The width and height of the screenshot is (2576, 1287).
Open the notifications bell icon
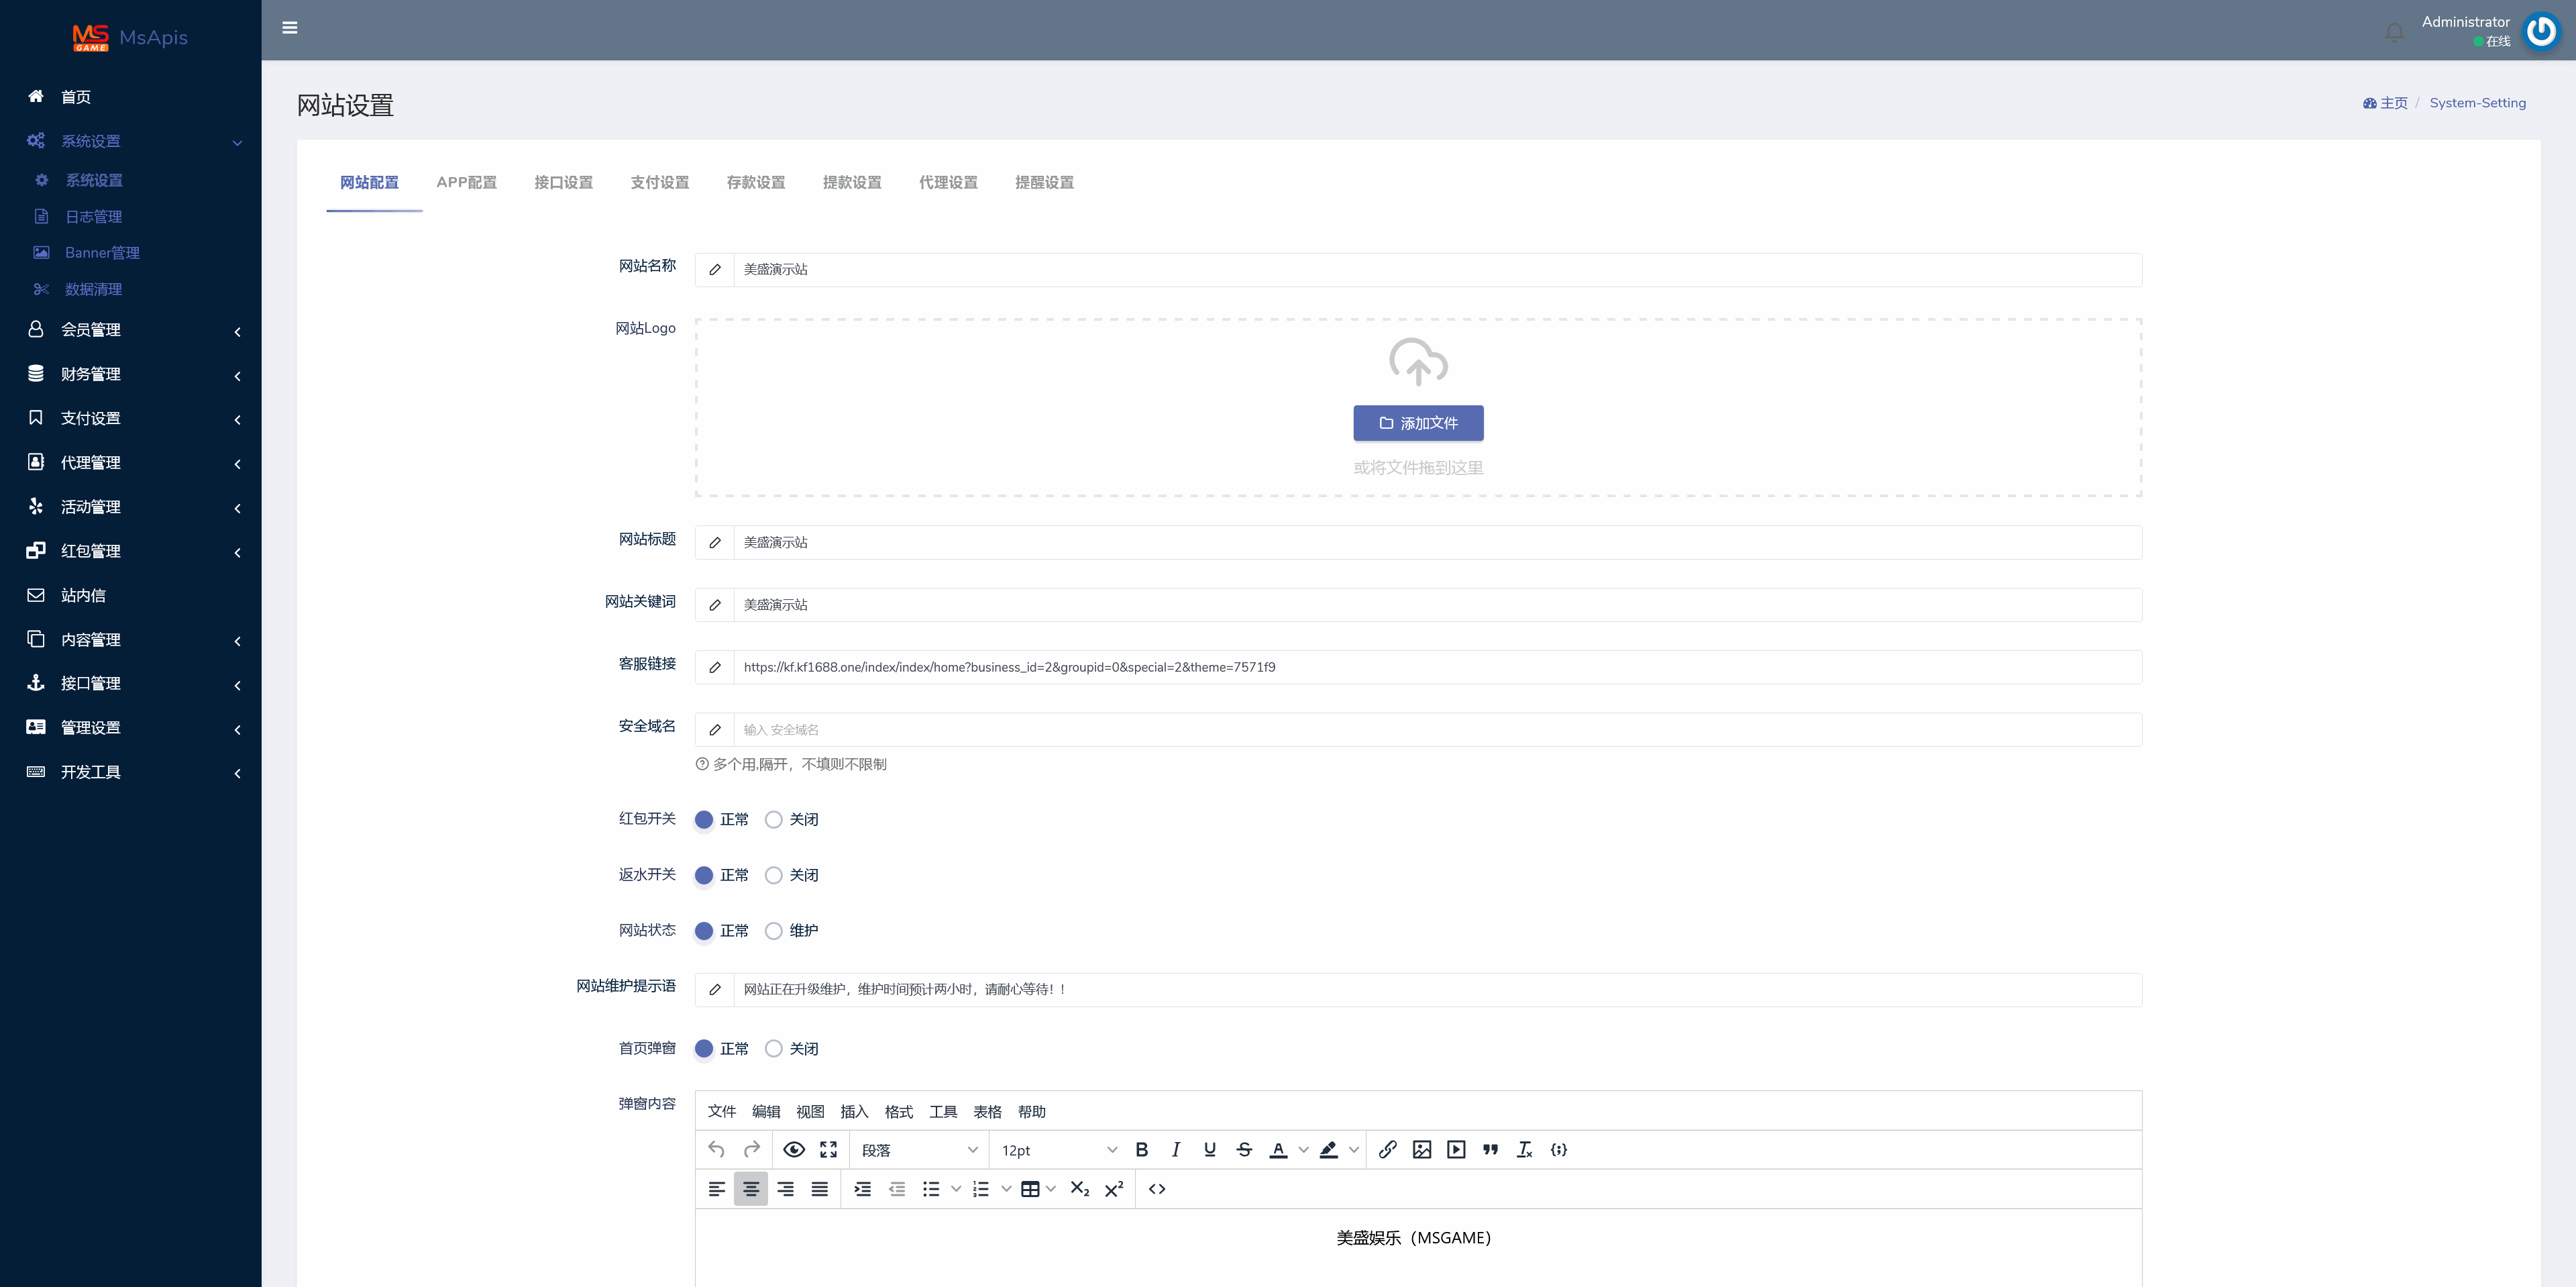[x=2394, y=32]
